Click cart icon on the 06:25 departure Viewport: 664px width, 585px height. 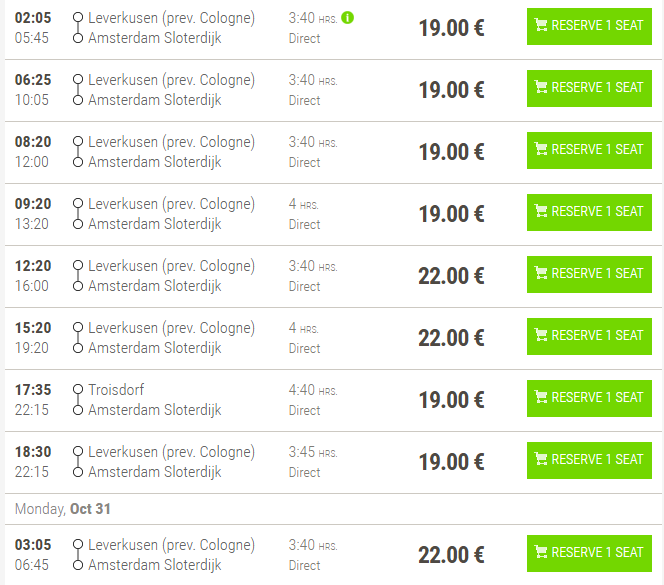541,88
